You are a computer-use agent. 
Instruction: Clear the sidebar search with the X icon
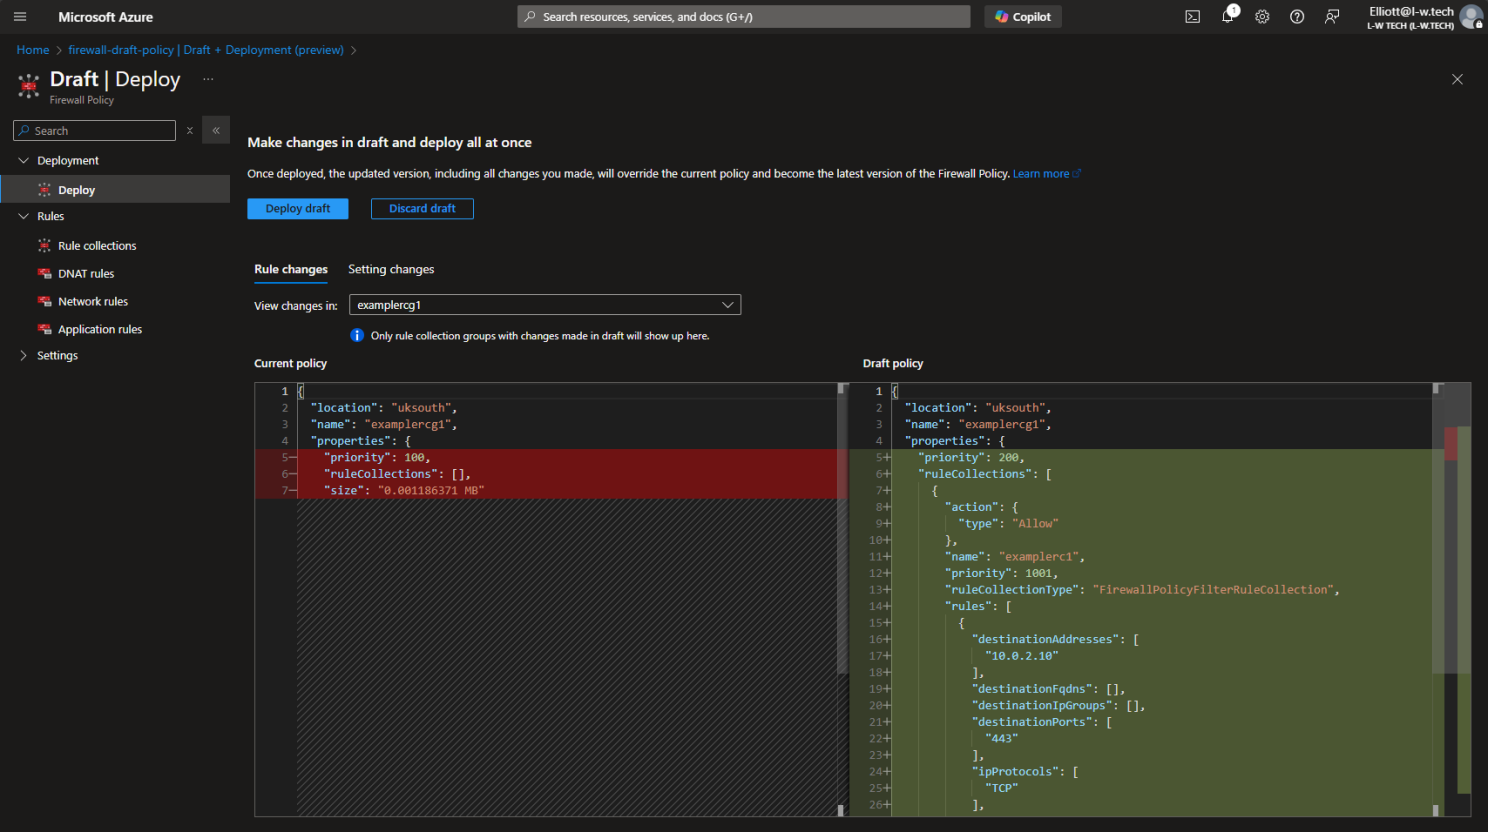pyautogui.click(x=190, y=131)
